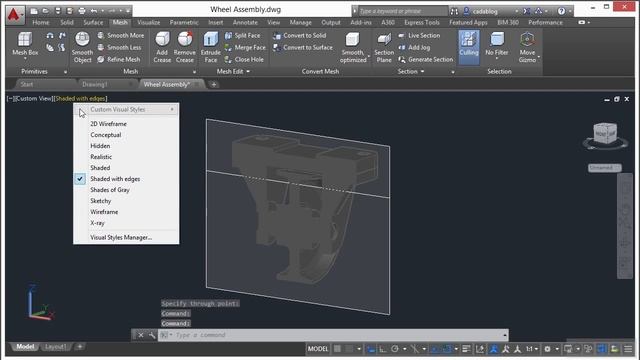
Task: Click Add Jog tool
Action: coord(414,47)
